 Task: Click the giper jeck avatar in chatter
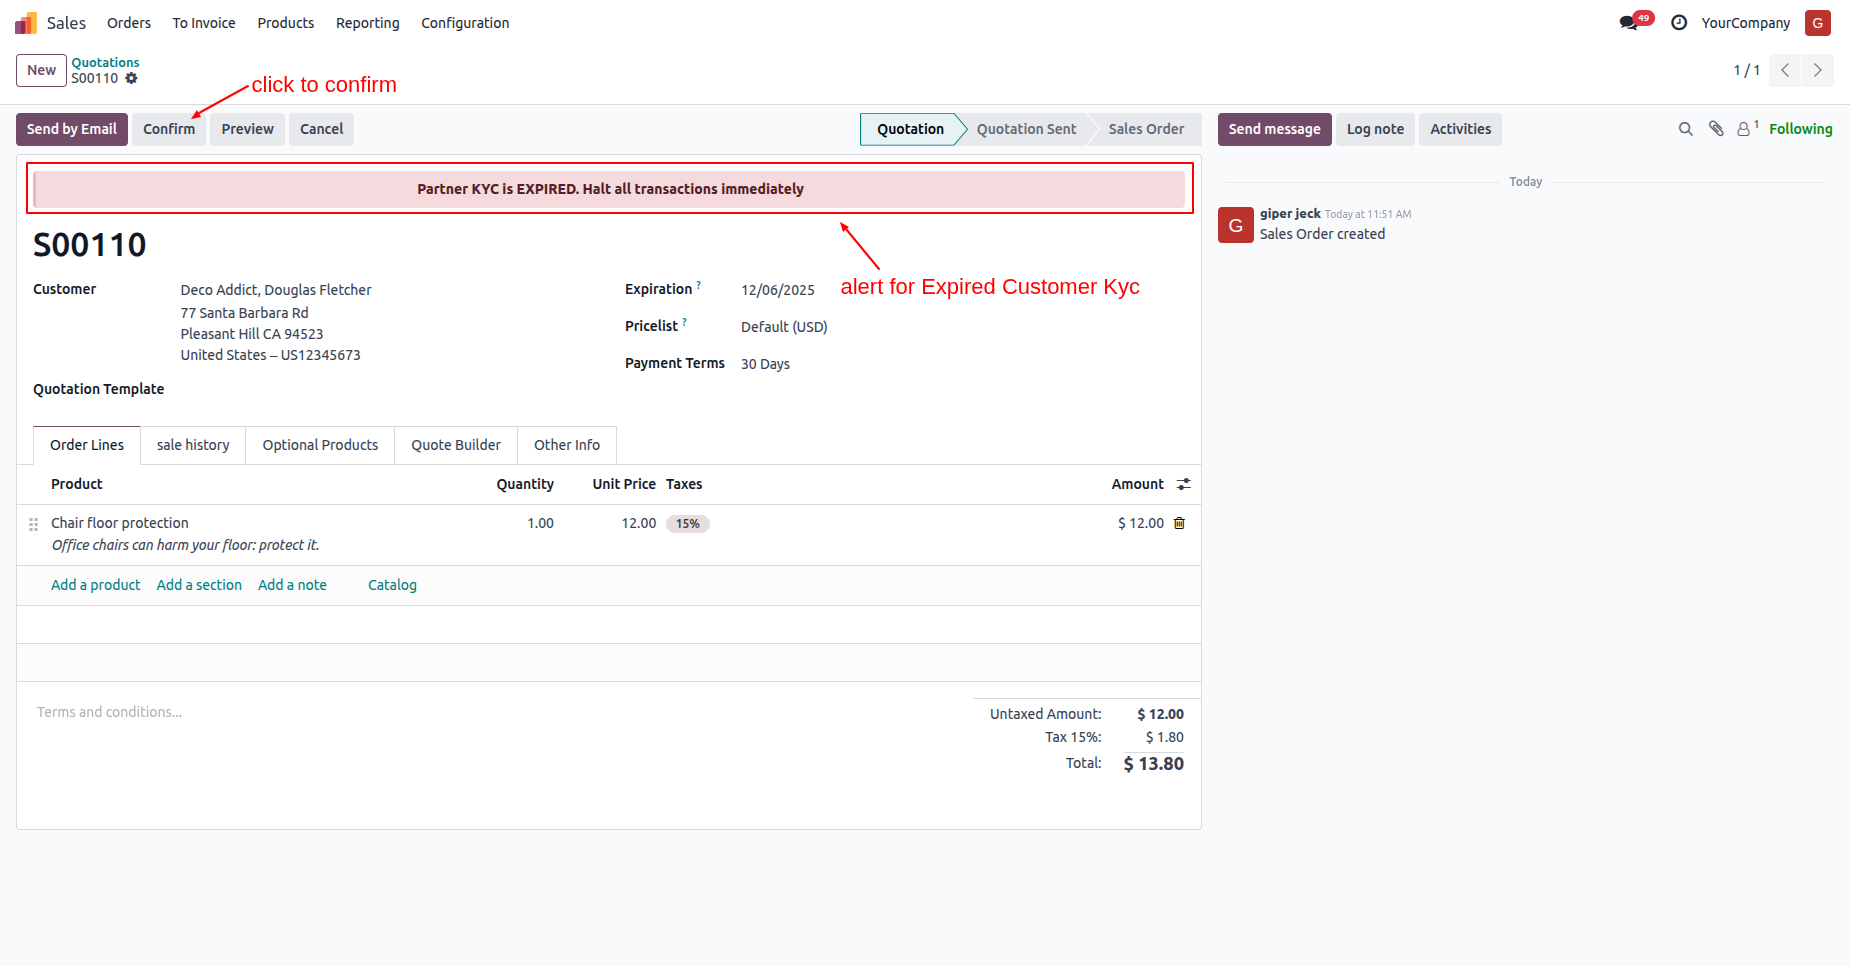(x=1236, y=225)
